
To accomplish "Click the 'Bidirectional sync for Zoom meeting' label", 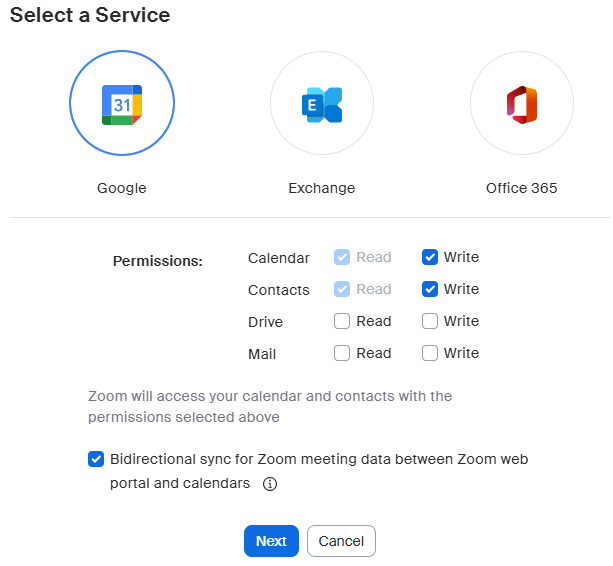I will [319, 471].
